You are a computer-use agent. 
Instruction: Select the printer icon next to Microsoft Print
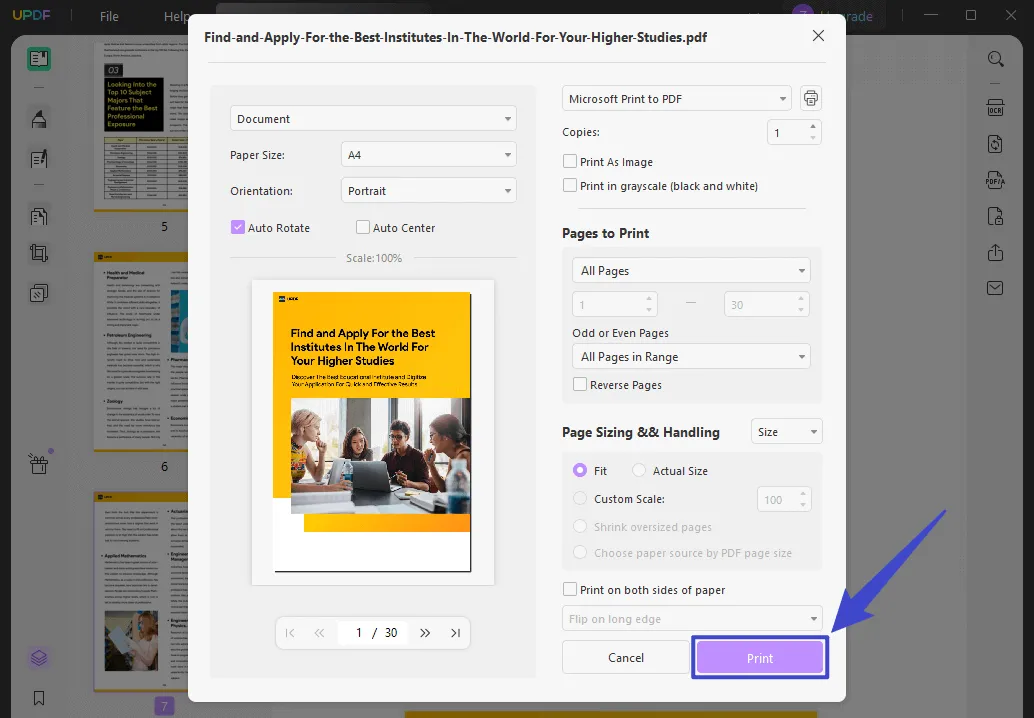tap(810, 98)
